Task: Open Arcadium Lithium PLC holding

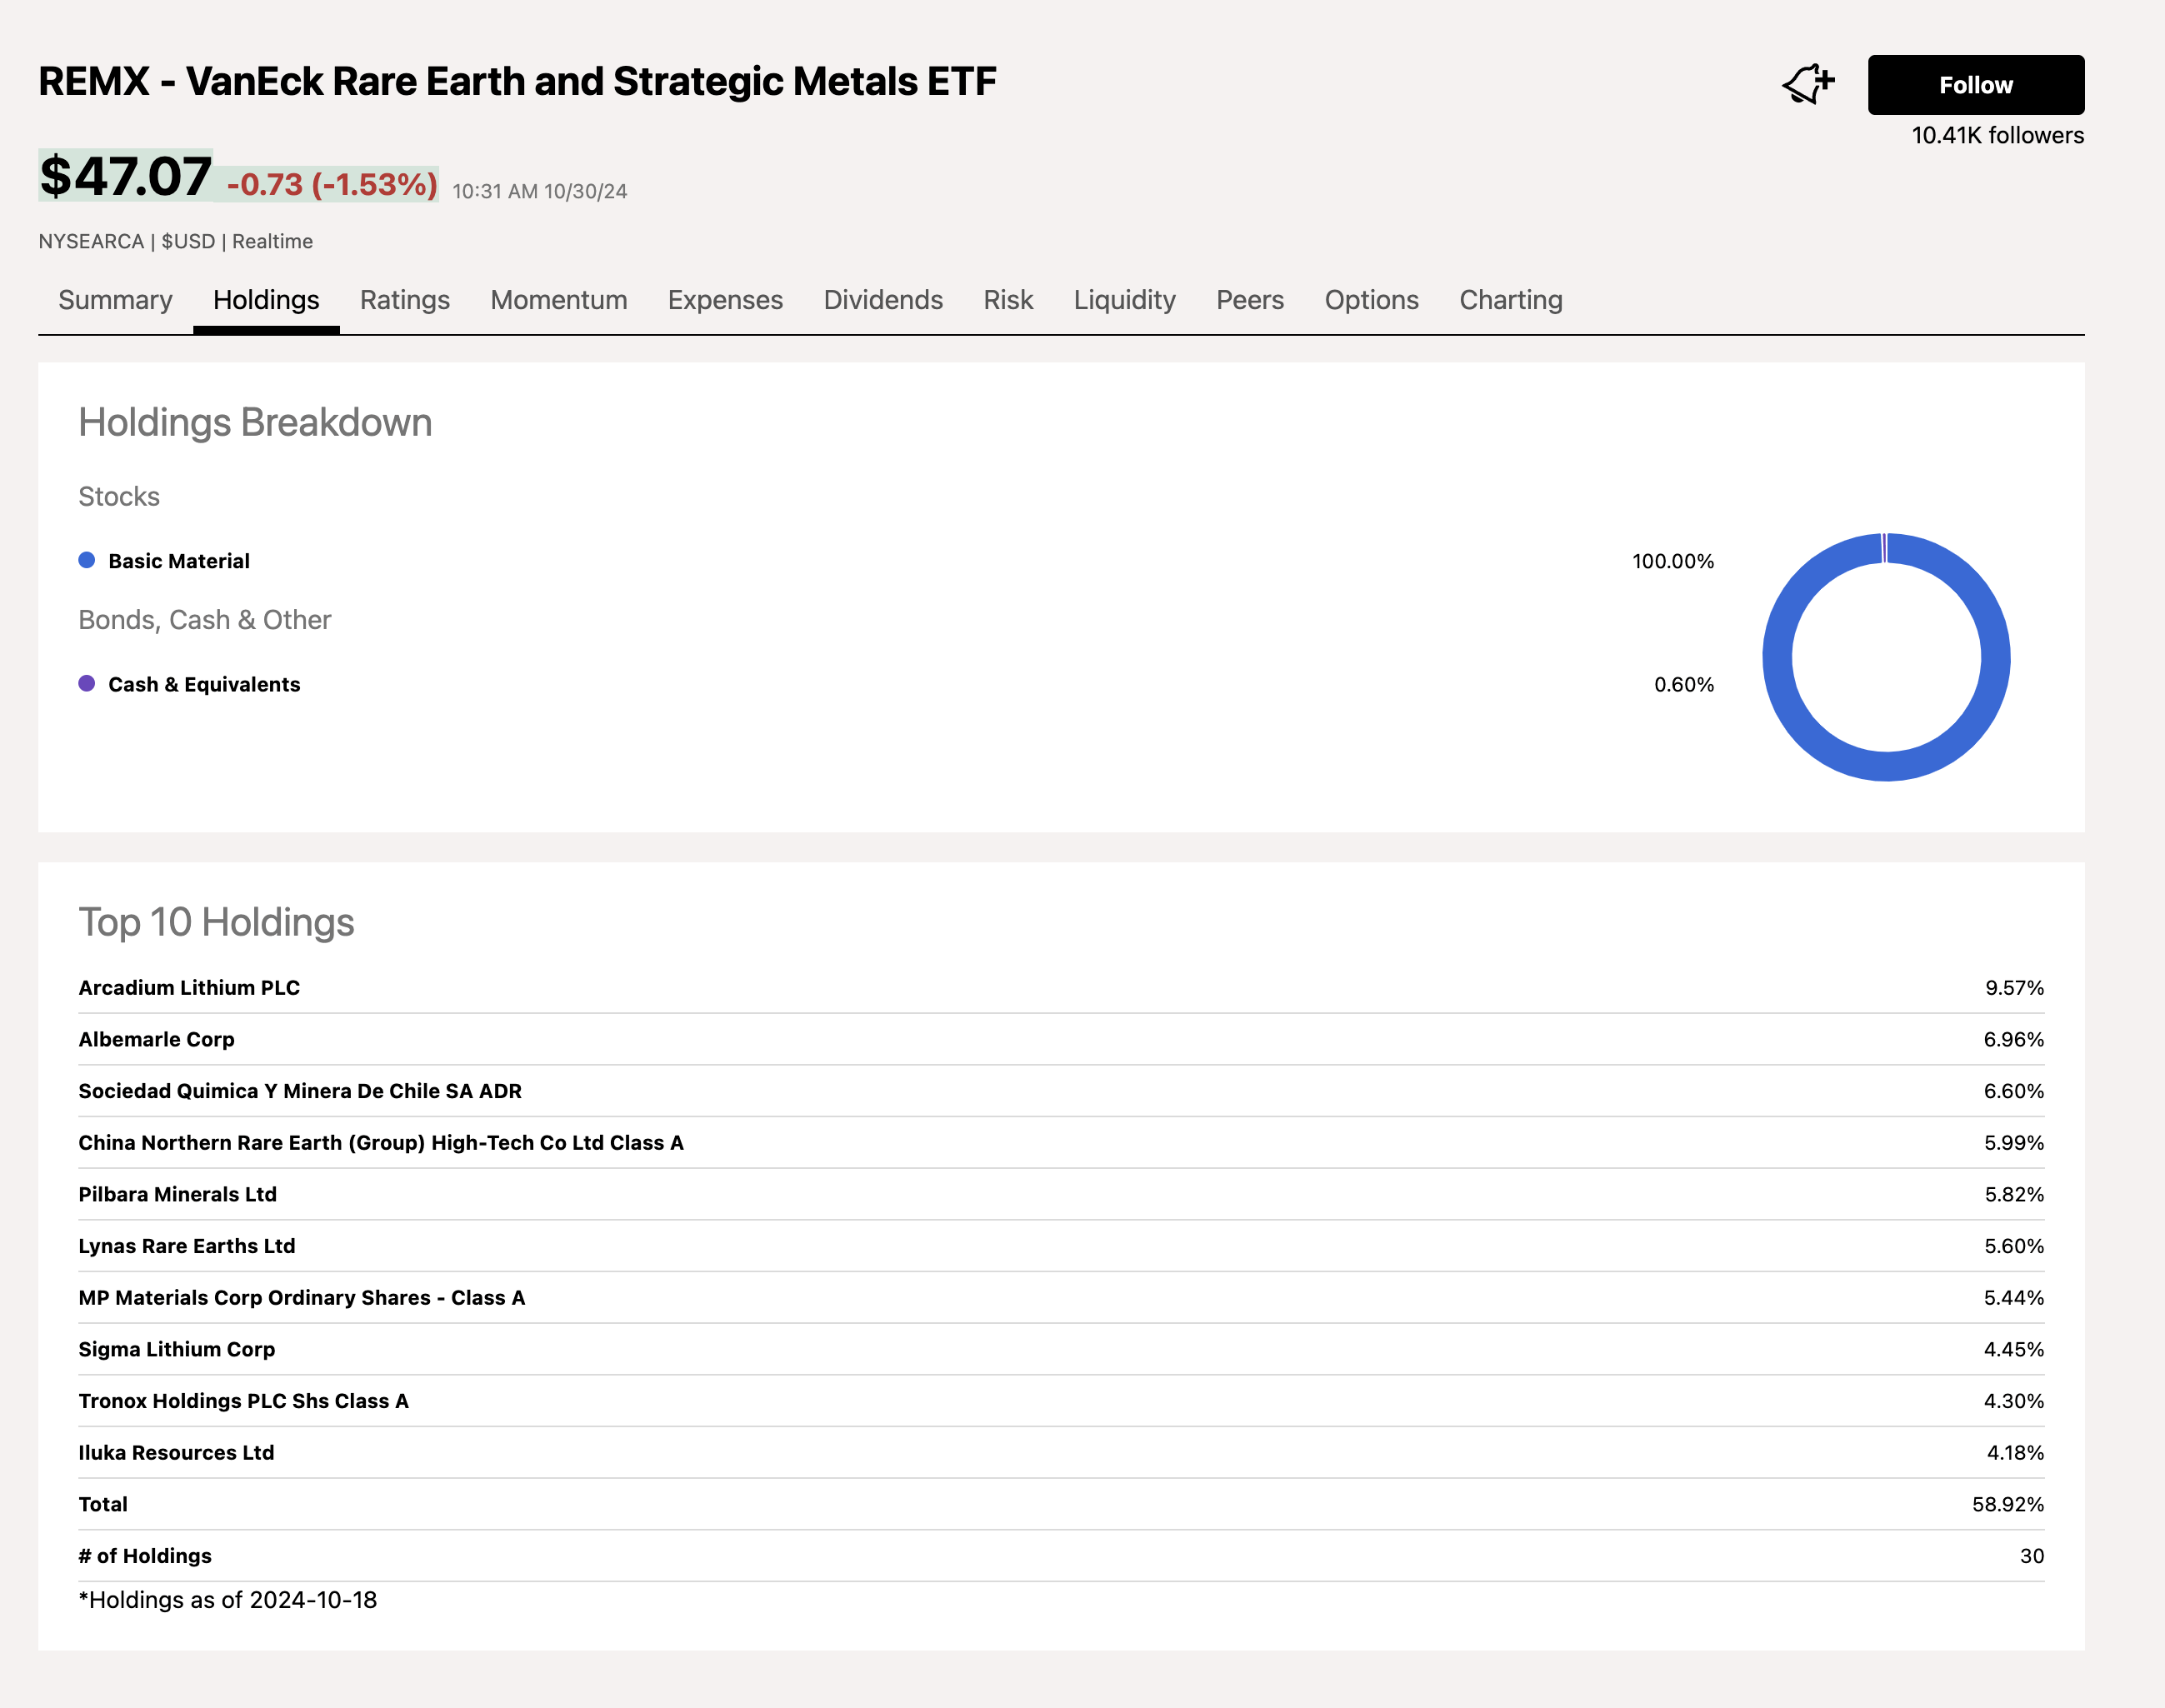Action: click(189, 987)
